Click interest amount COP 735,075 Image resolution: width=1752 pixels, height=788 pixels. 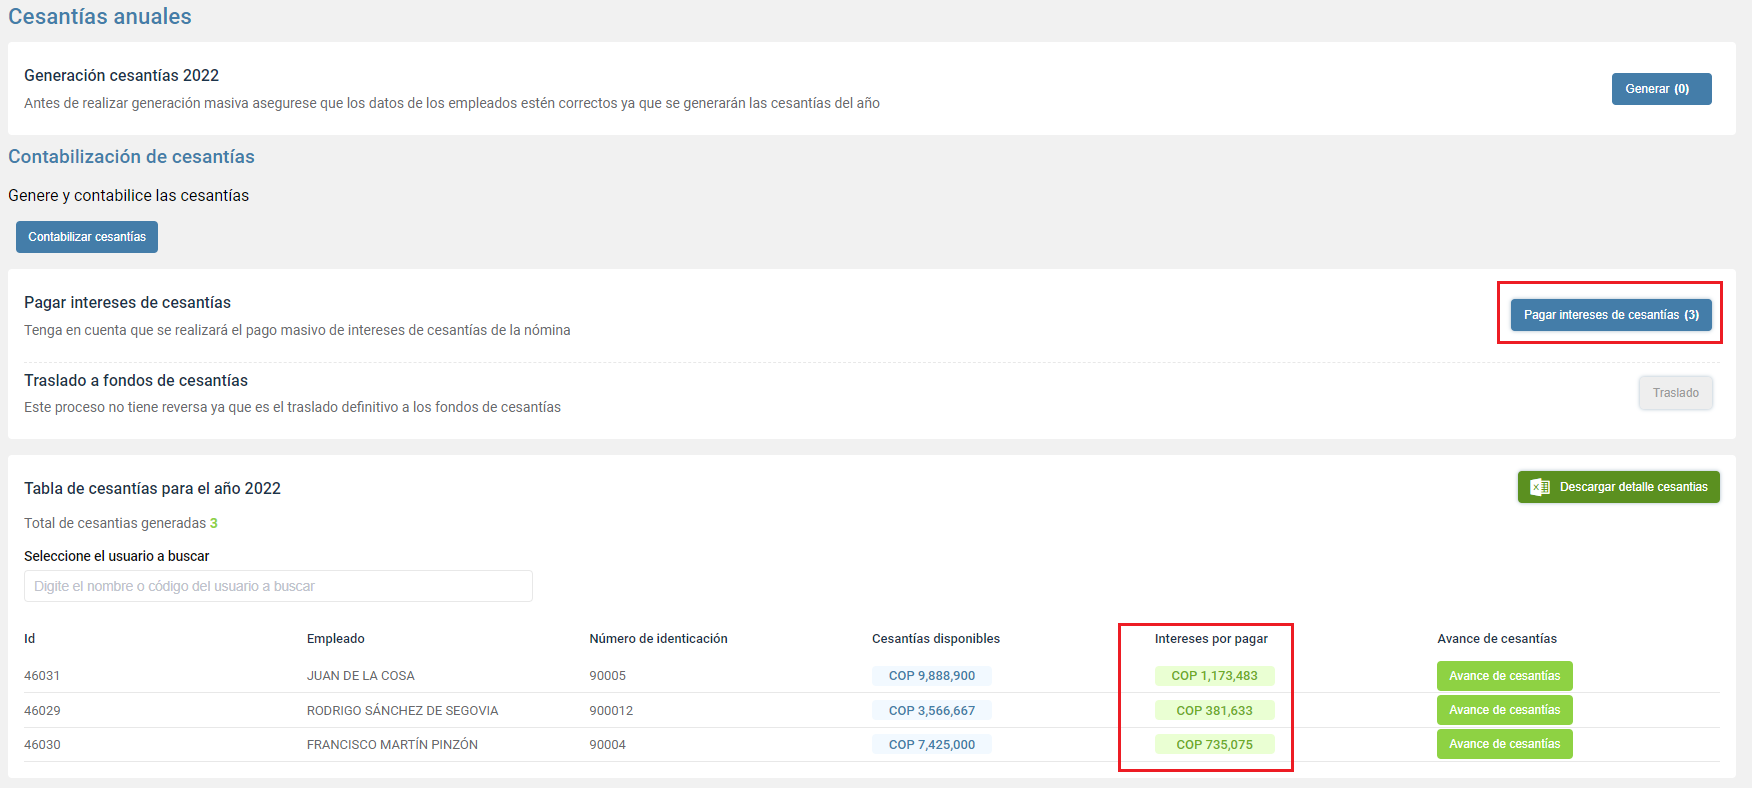point(1214,745)
